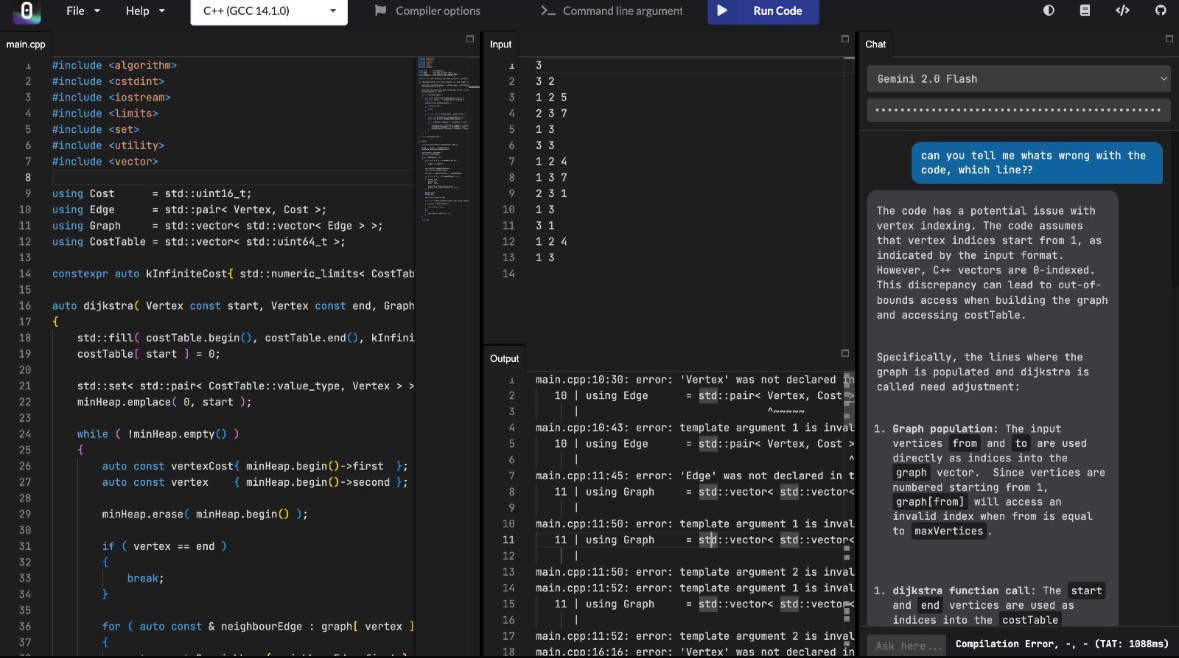Select the Chat tab

[x=875, y=44]
